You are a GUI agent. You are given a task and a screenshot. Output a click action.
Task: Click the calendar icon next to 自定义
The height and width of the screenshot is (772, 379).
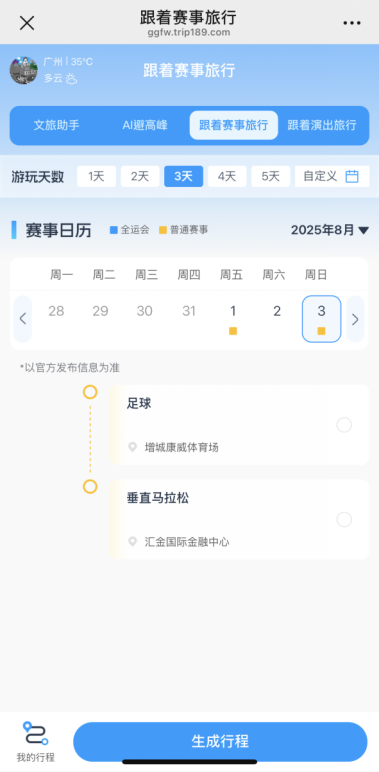351,176
